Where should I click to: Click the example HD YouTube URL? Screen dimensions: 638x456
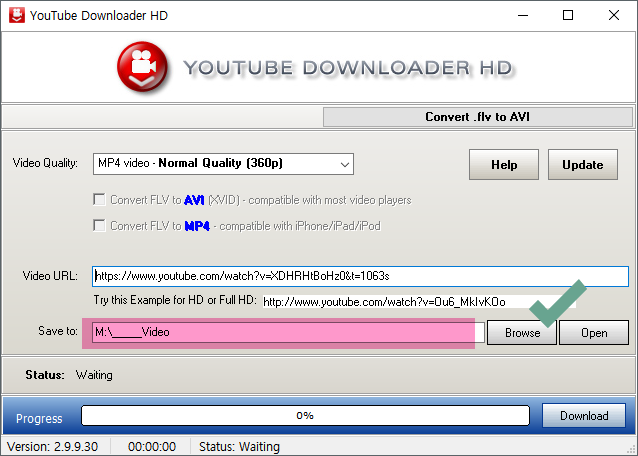click(384, 302)
